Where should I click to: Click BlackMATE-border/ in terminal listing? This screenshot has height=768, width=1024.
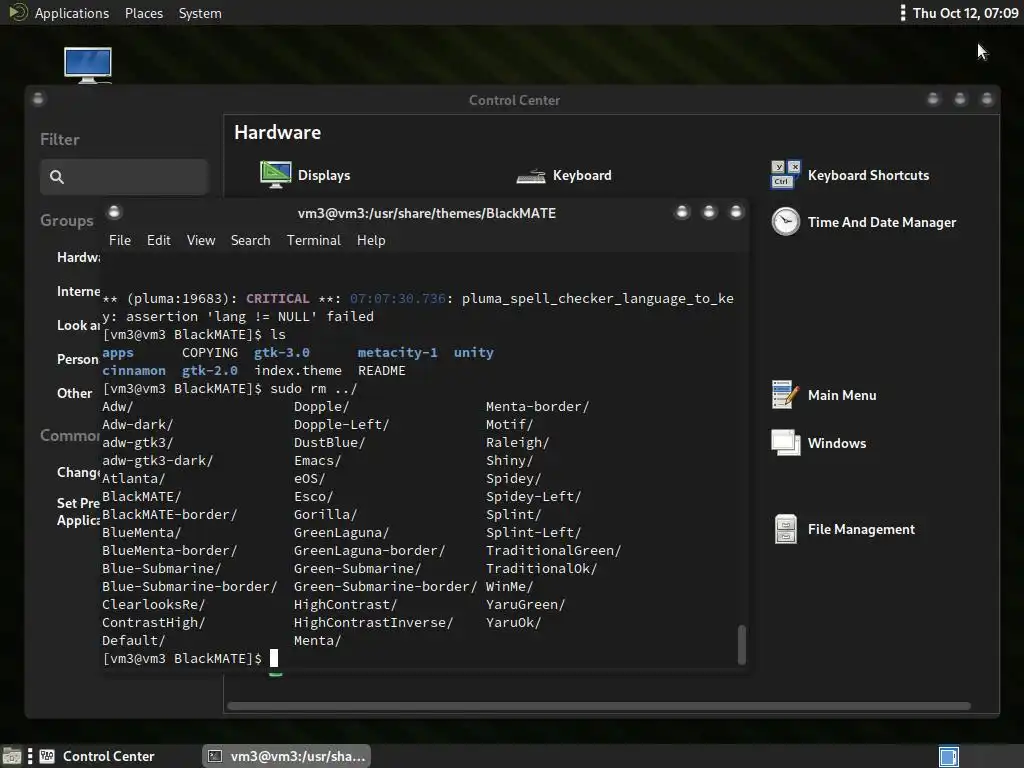pyautogui.click(x=169, y=515)
